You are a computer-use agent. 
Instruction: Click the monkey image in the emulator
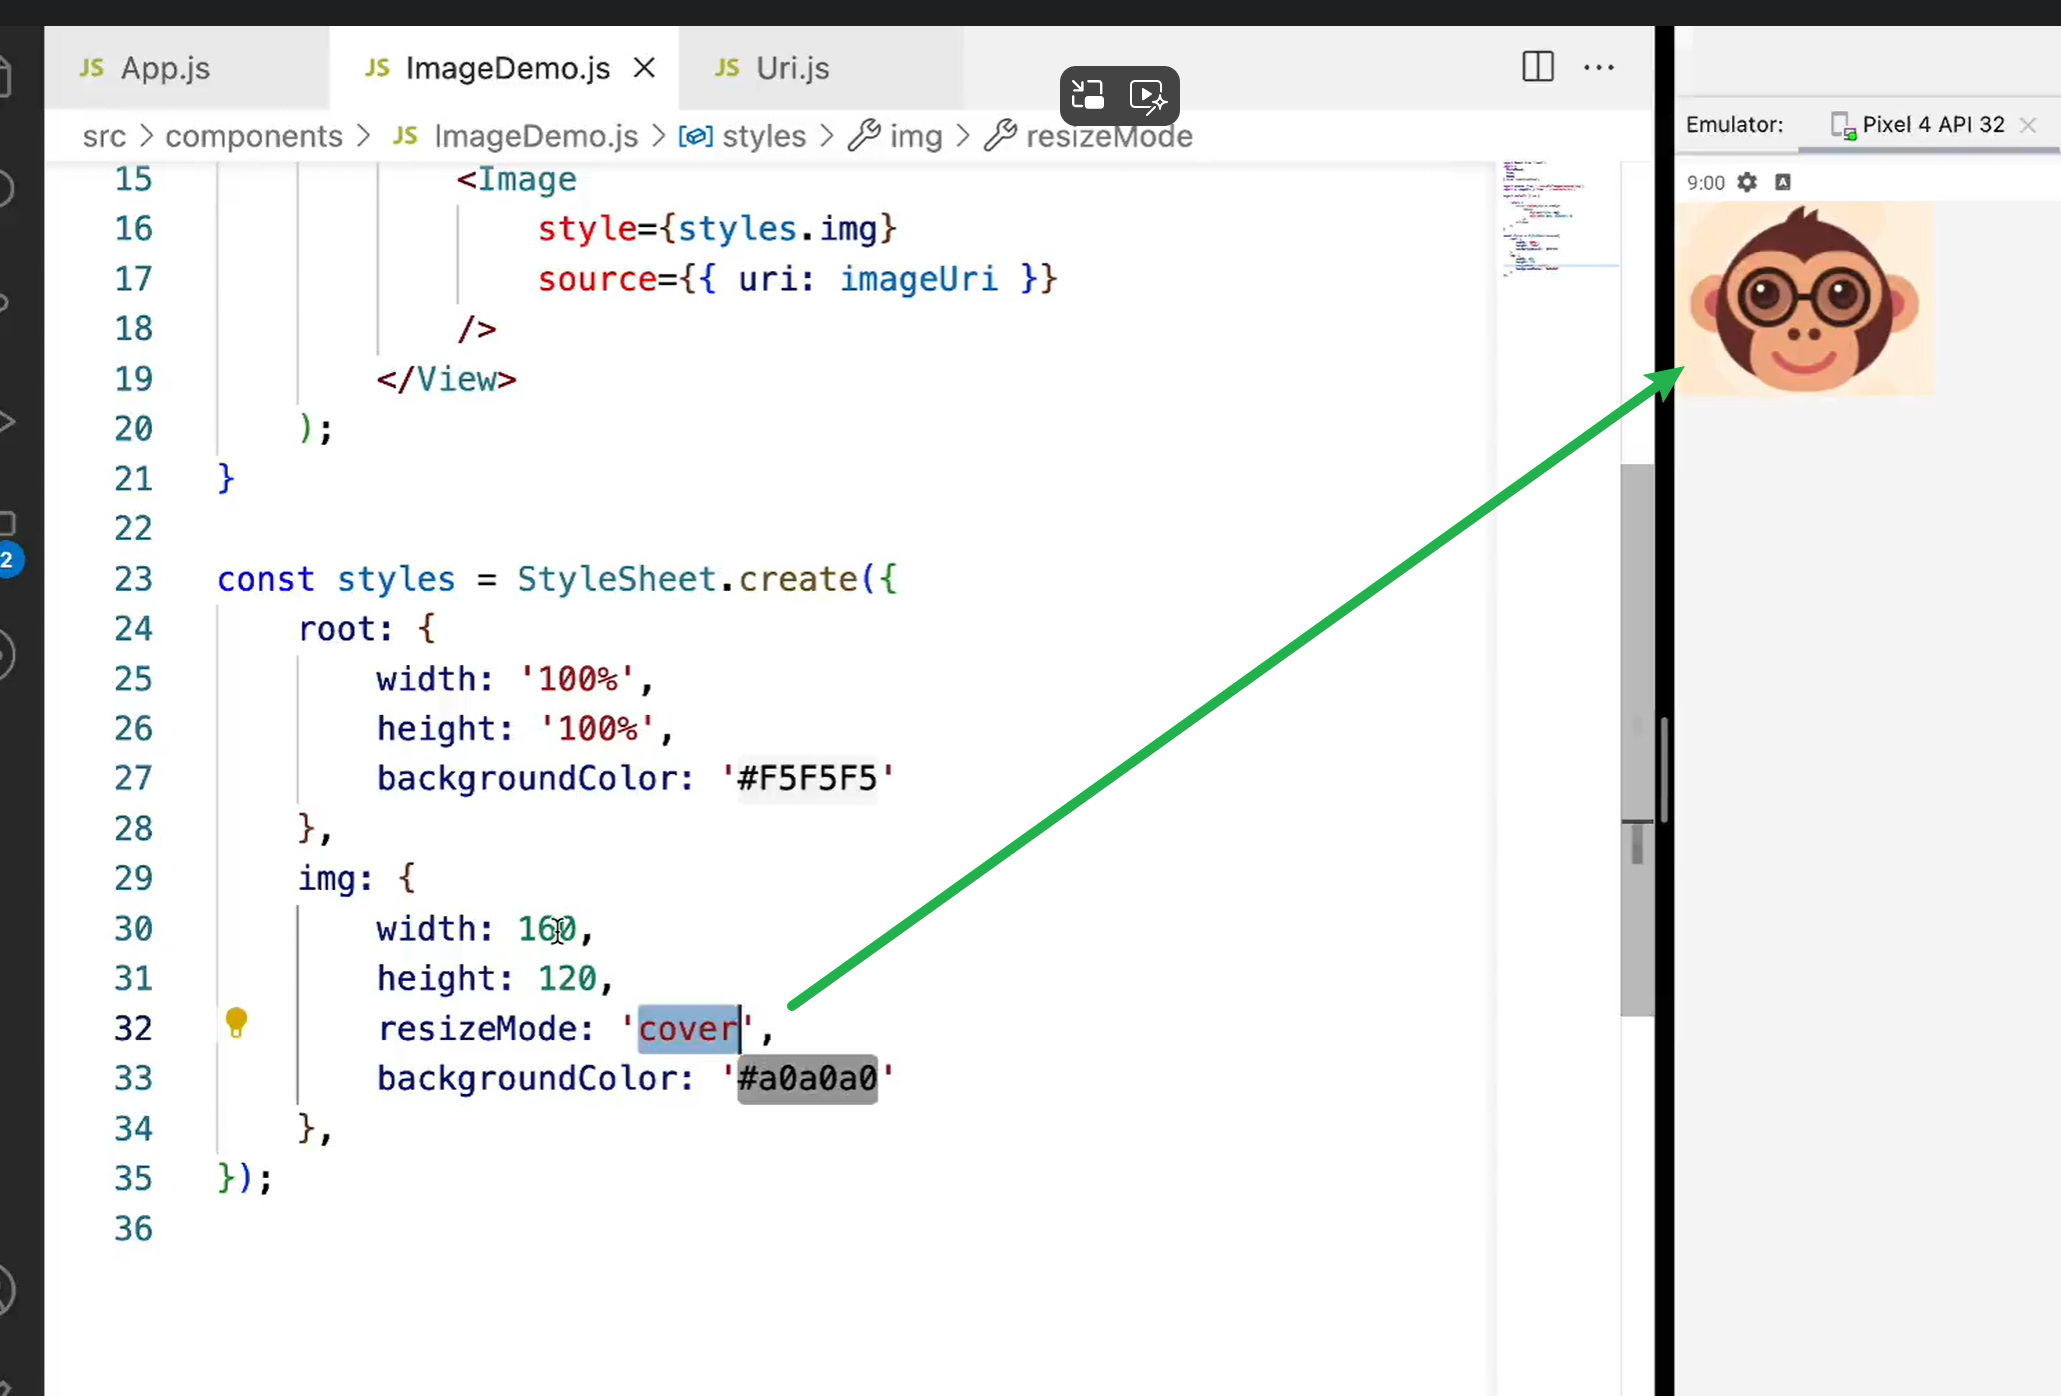coord(1805,299)
